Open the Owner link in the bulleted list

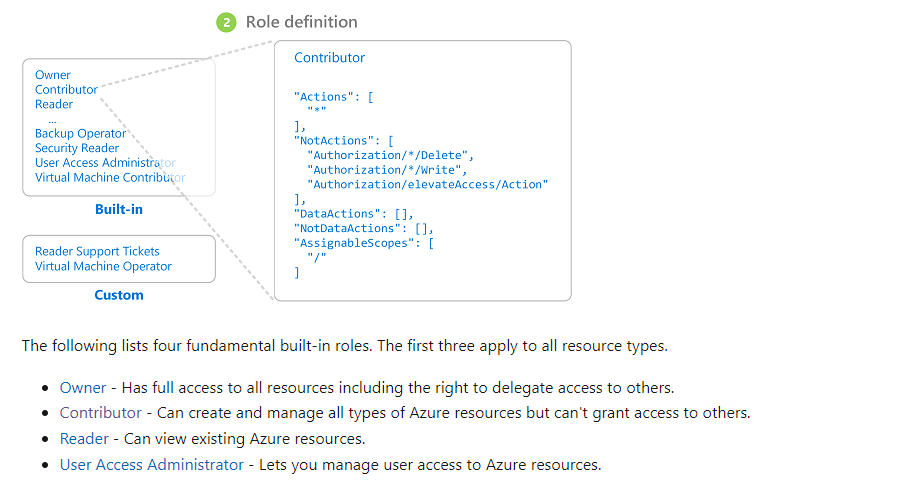click(83, 387)
